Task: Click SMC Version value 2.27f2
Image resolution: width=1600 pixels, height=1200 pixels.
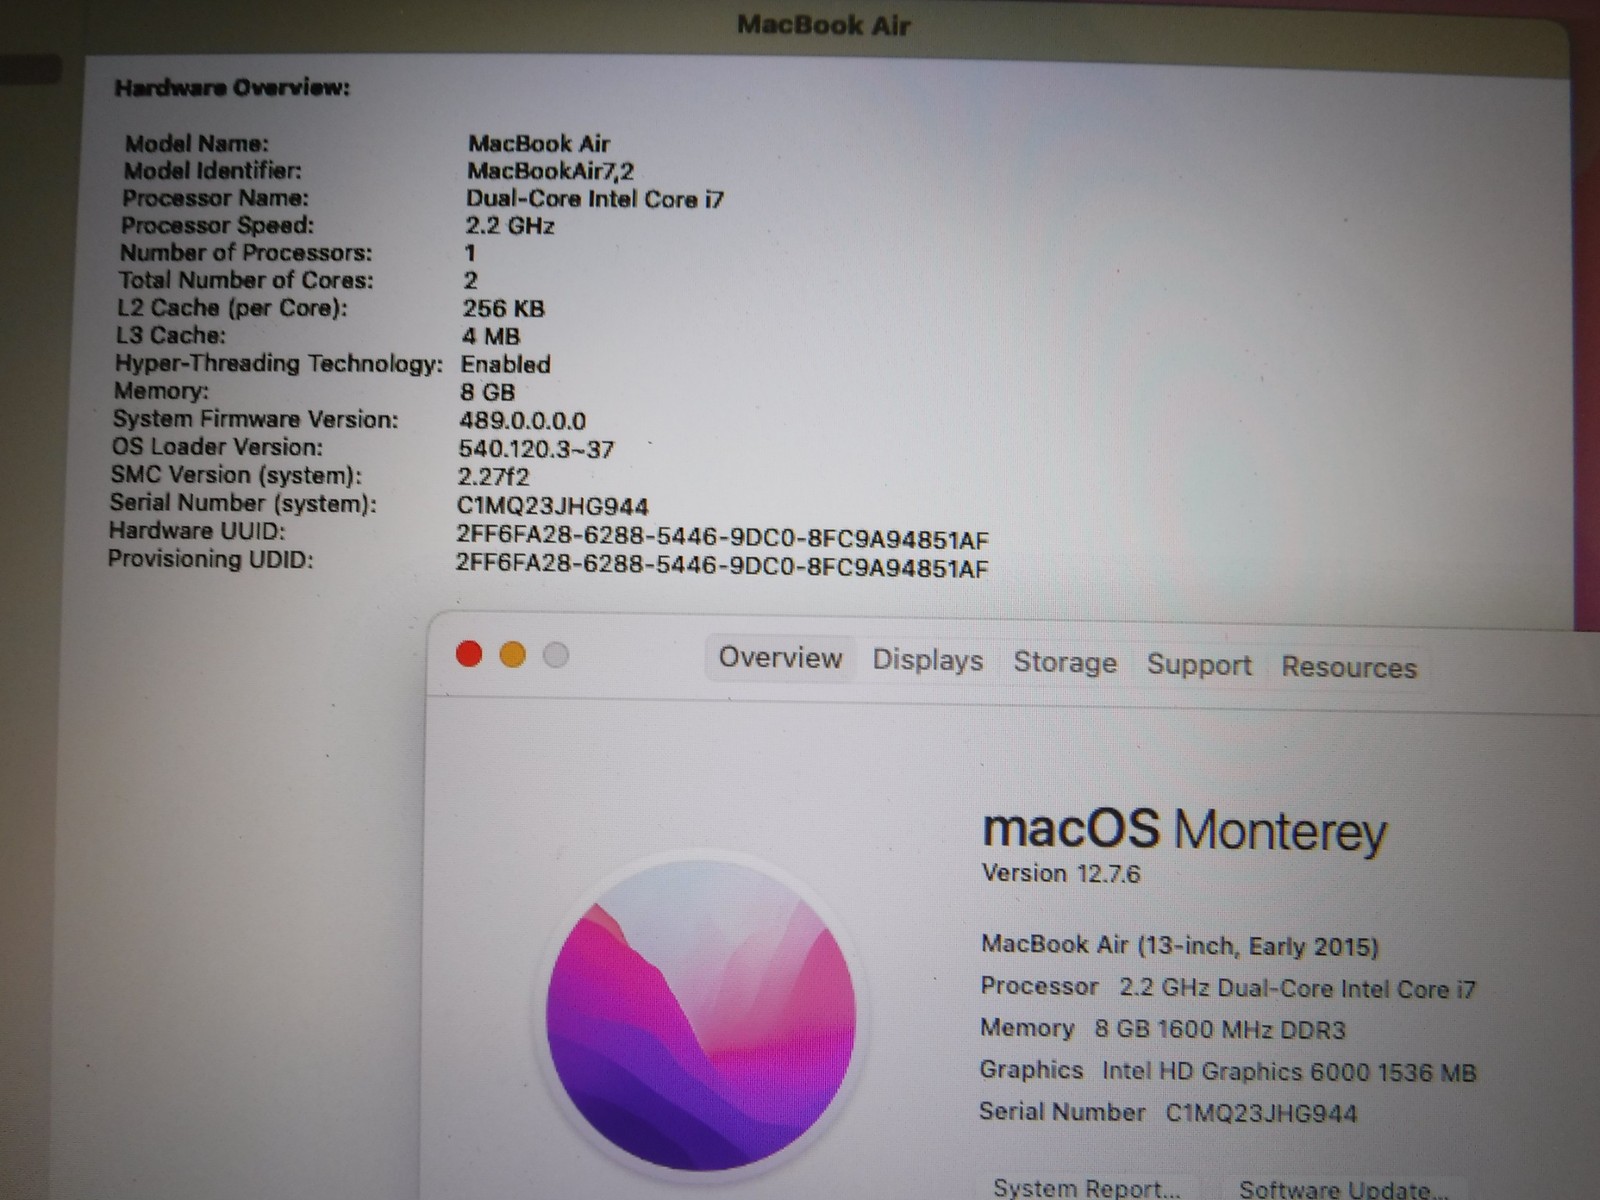Action: (x=493, y=477)
